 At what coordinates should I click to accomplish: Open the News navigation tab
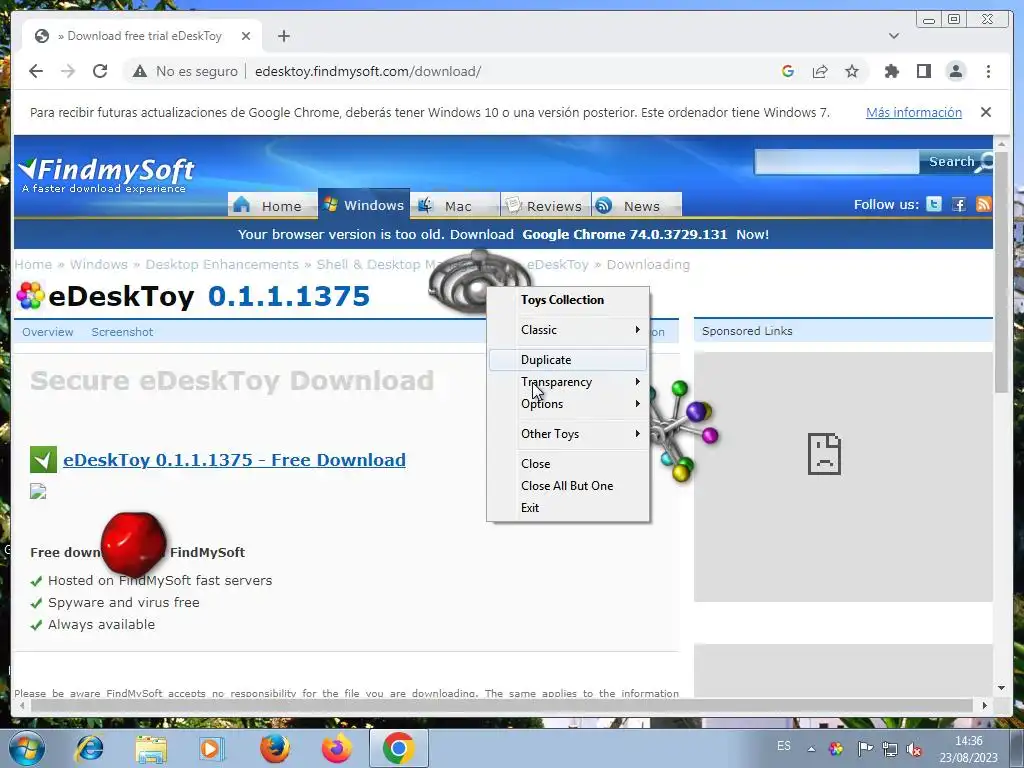pyautogui.click(x=637, y=205)
